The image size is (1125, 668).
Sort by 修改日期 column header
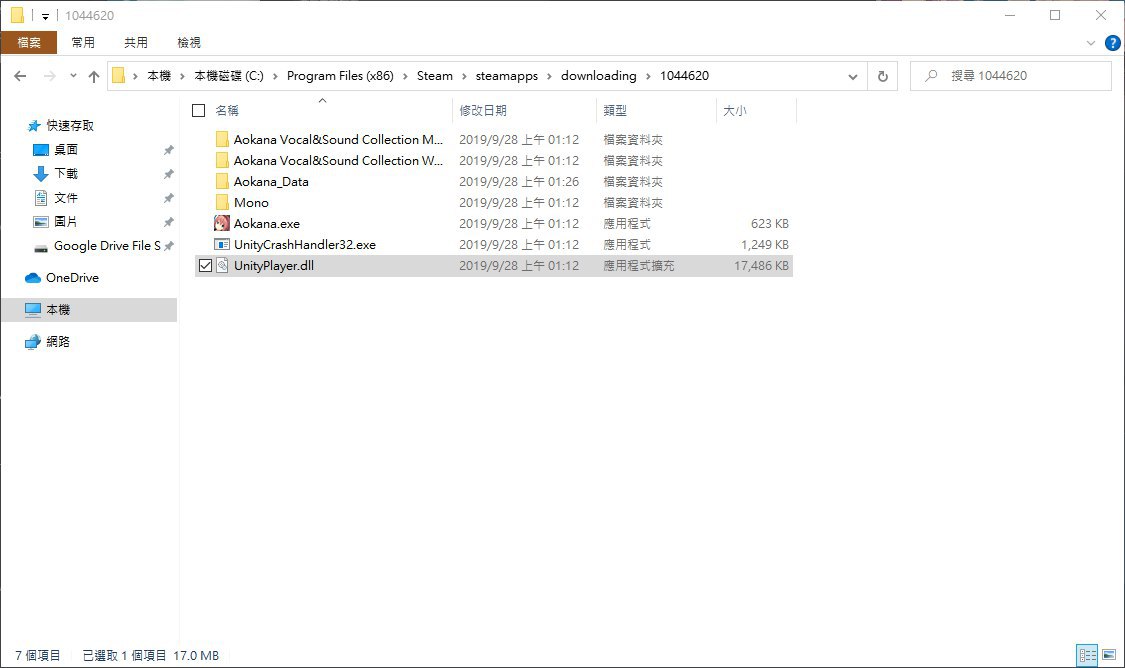coord(483,110)
